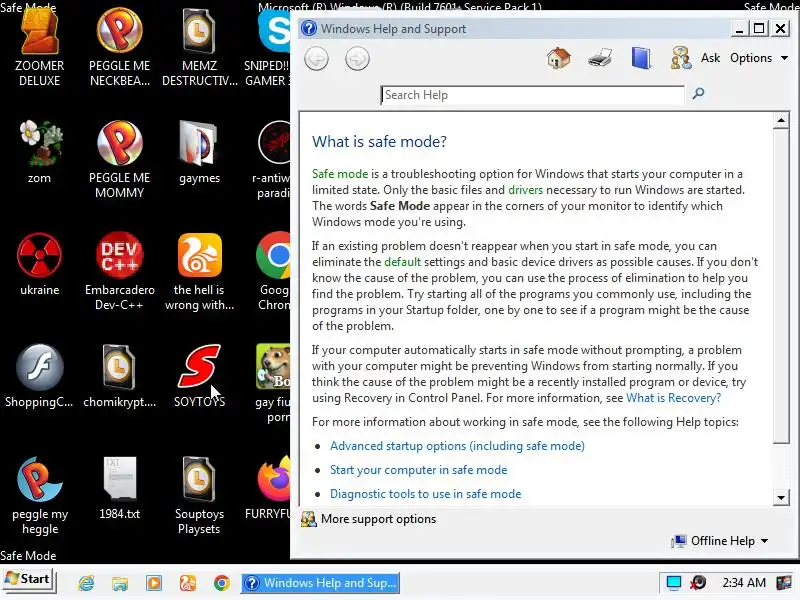
Task: Select 'the hell is wrong with...' icon
Action: (199, 272)
